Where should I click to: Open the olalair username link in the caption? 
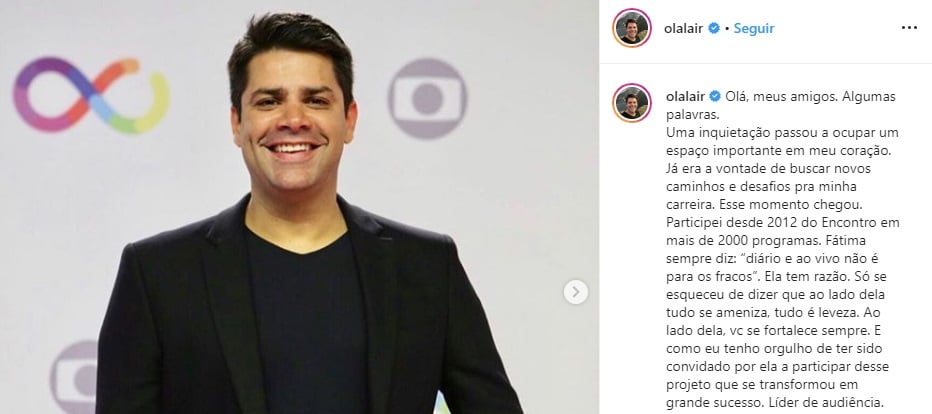point(687,96)
